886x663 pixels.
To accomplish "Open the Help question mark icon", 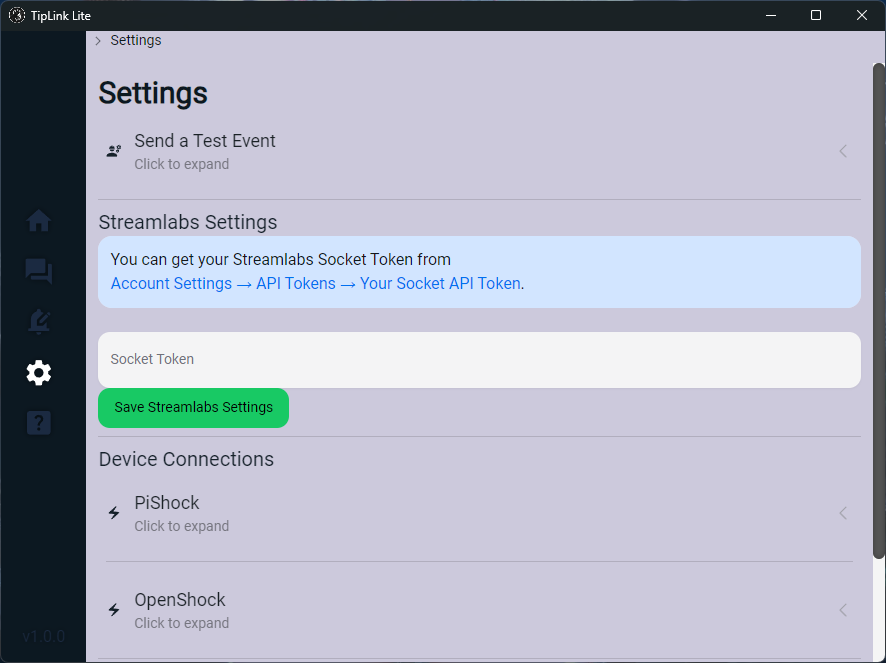I will 39,423.
